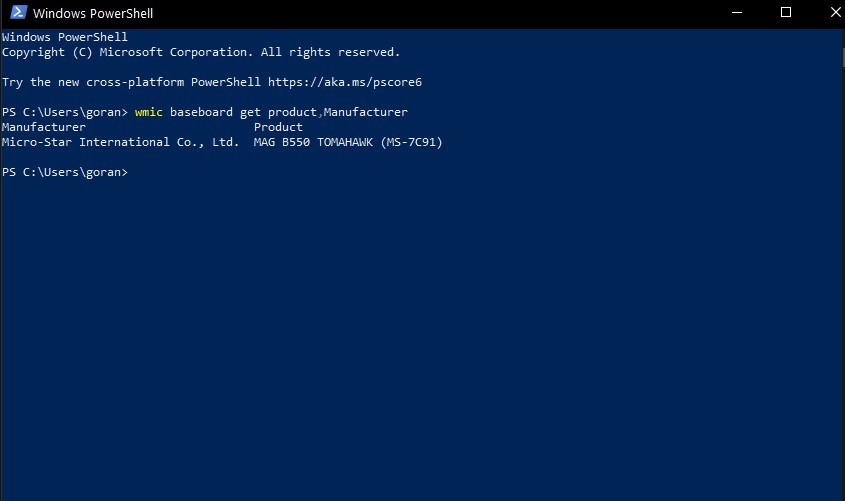
Task: Click the word get in the command
Action: click(250, 112)
